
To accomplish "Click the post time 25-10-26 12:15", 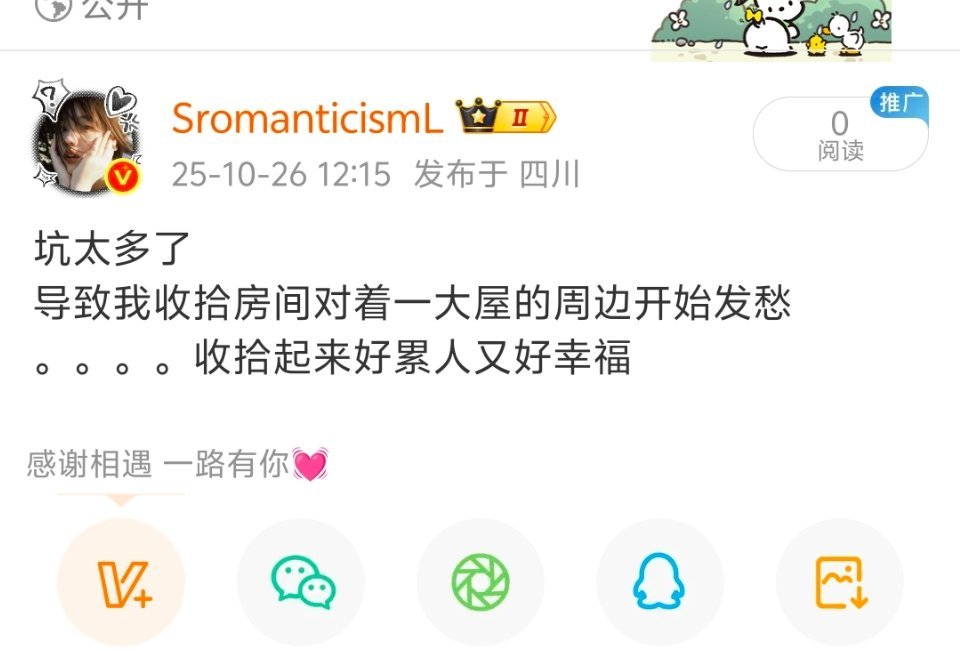I will pos(281,174).
